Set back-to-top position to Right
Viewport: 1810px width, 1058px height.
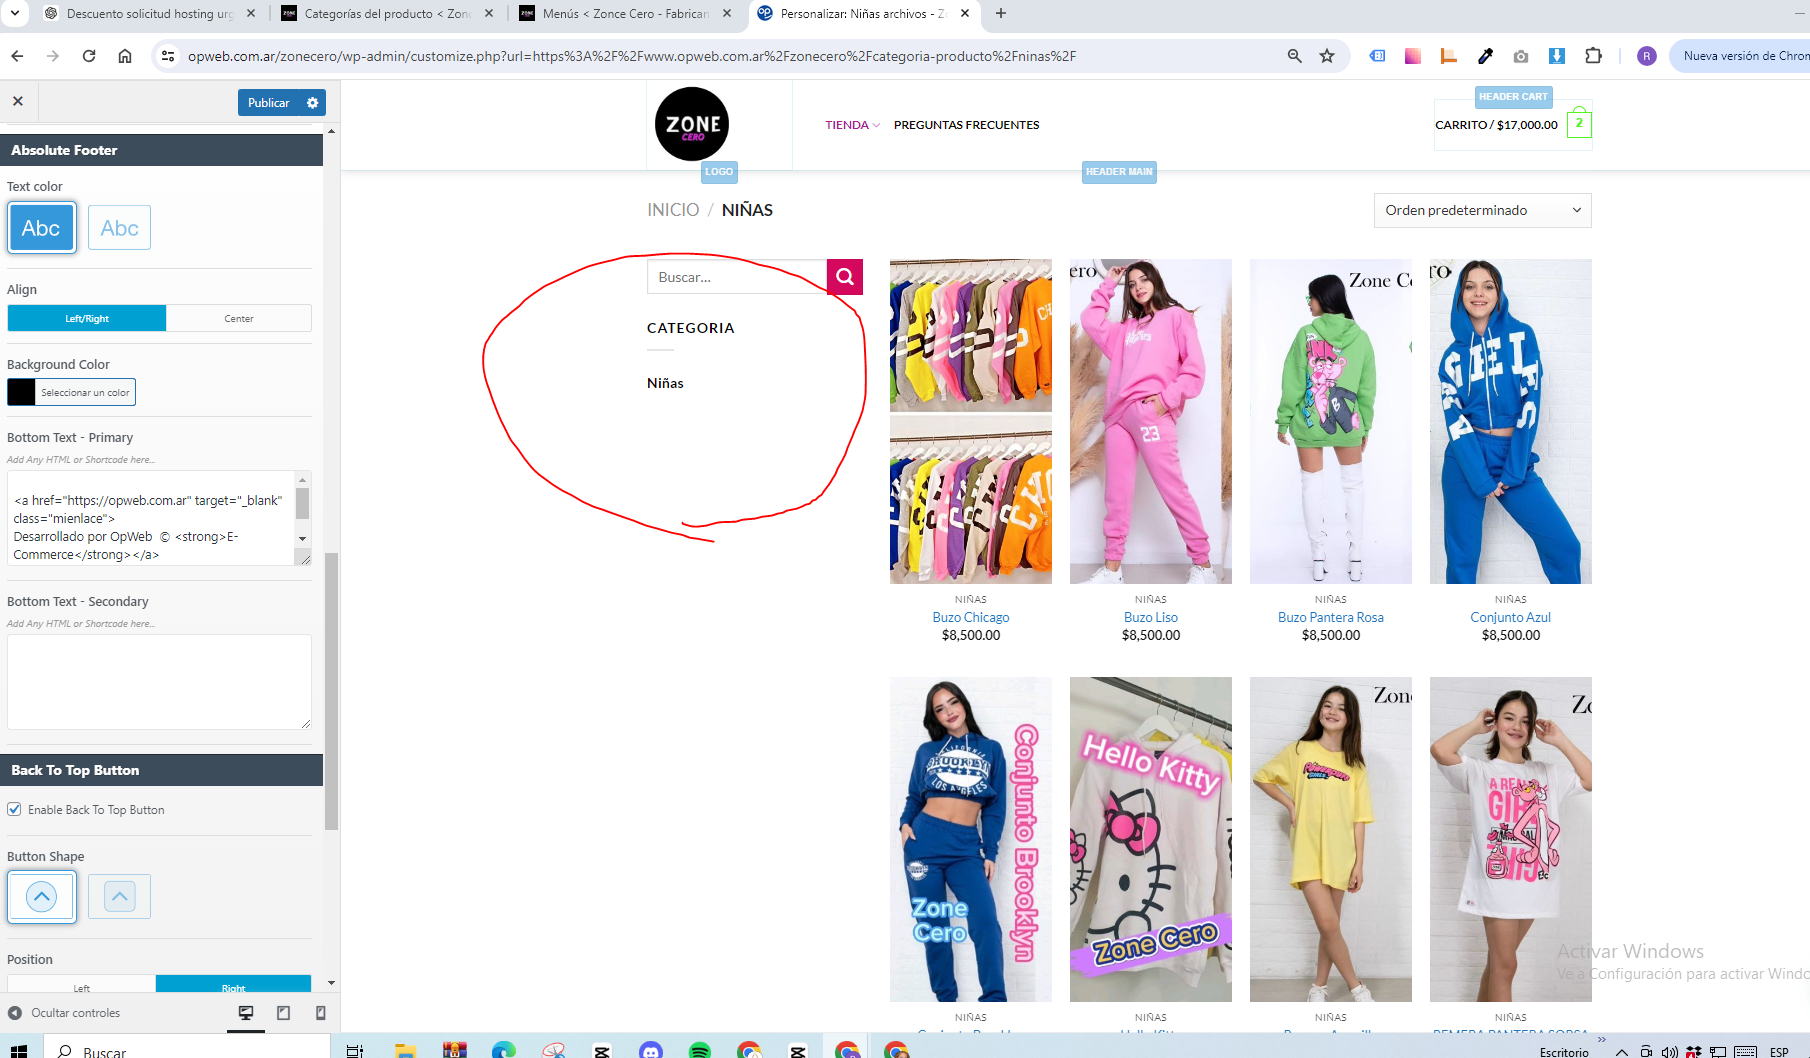click(x=233, y=986)
